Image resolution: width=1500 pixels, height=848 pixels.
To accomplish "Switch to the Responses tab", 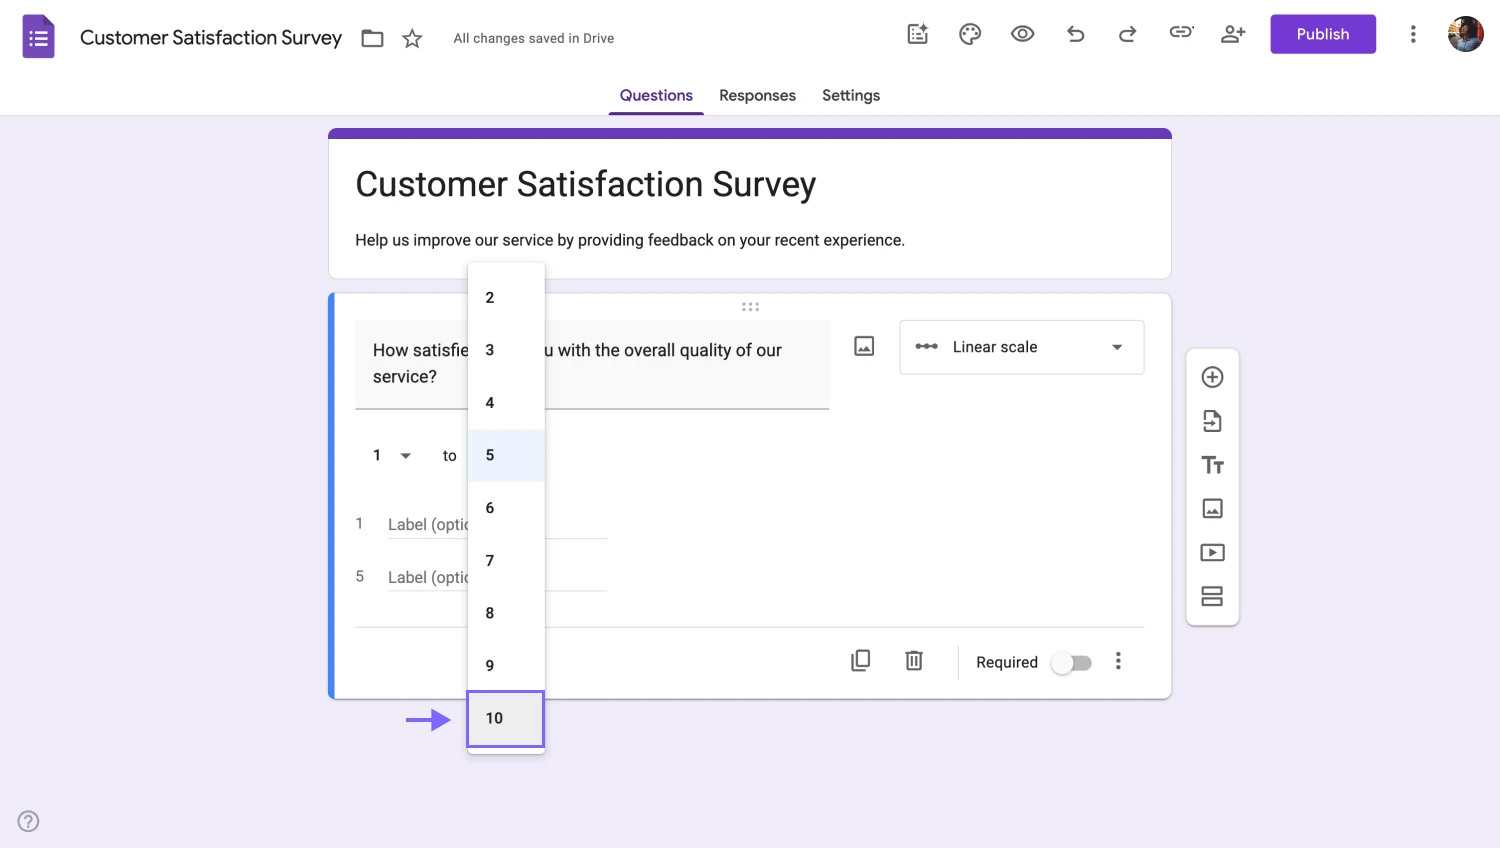I will [757, 96].
